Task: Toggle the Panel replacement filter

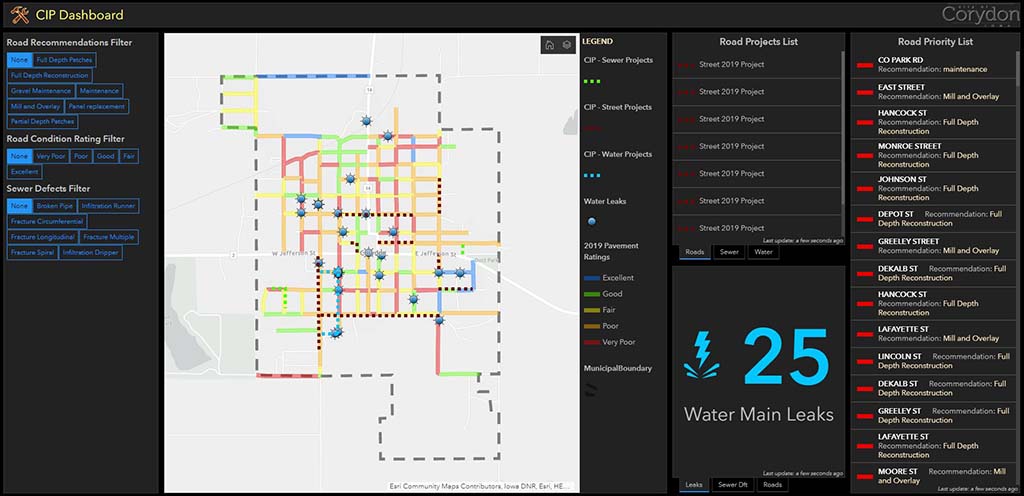Action: 97,106
